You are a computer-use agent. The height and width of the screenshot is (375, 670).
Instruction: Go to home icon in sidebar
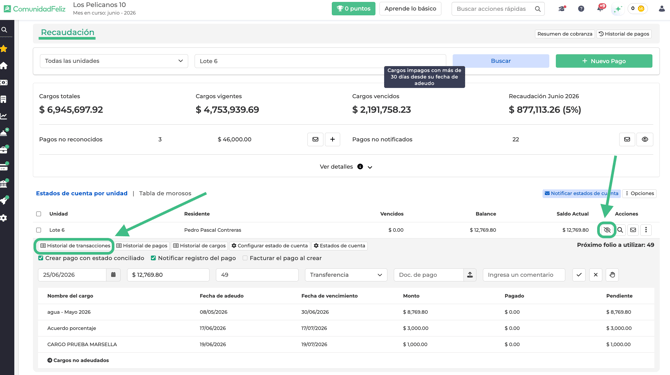[x=4, y=66]
